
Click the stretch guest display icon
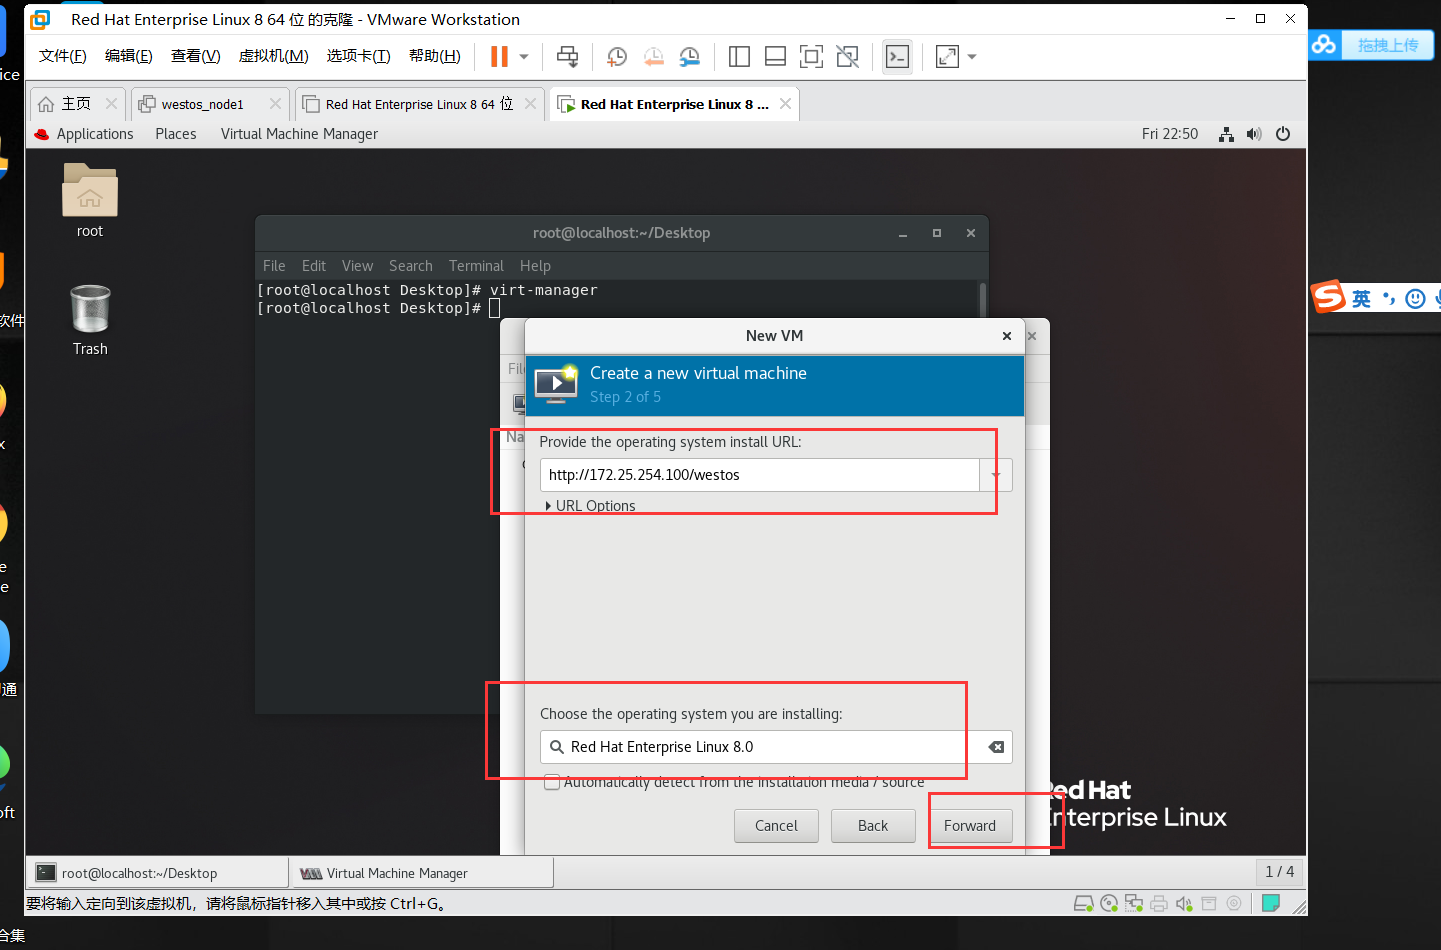click(x=947, y=57)
